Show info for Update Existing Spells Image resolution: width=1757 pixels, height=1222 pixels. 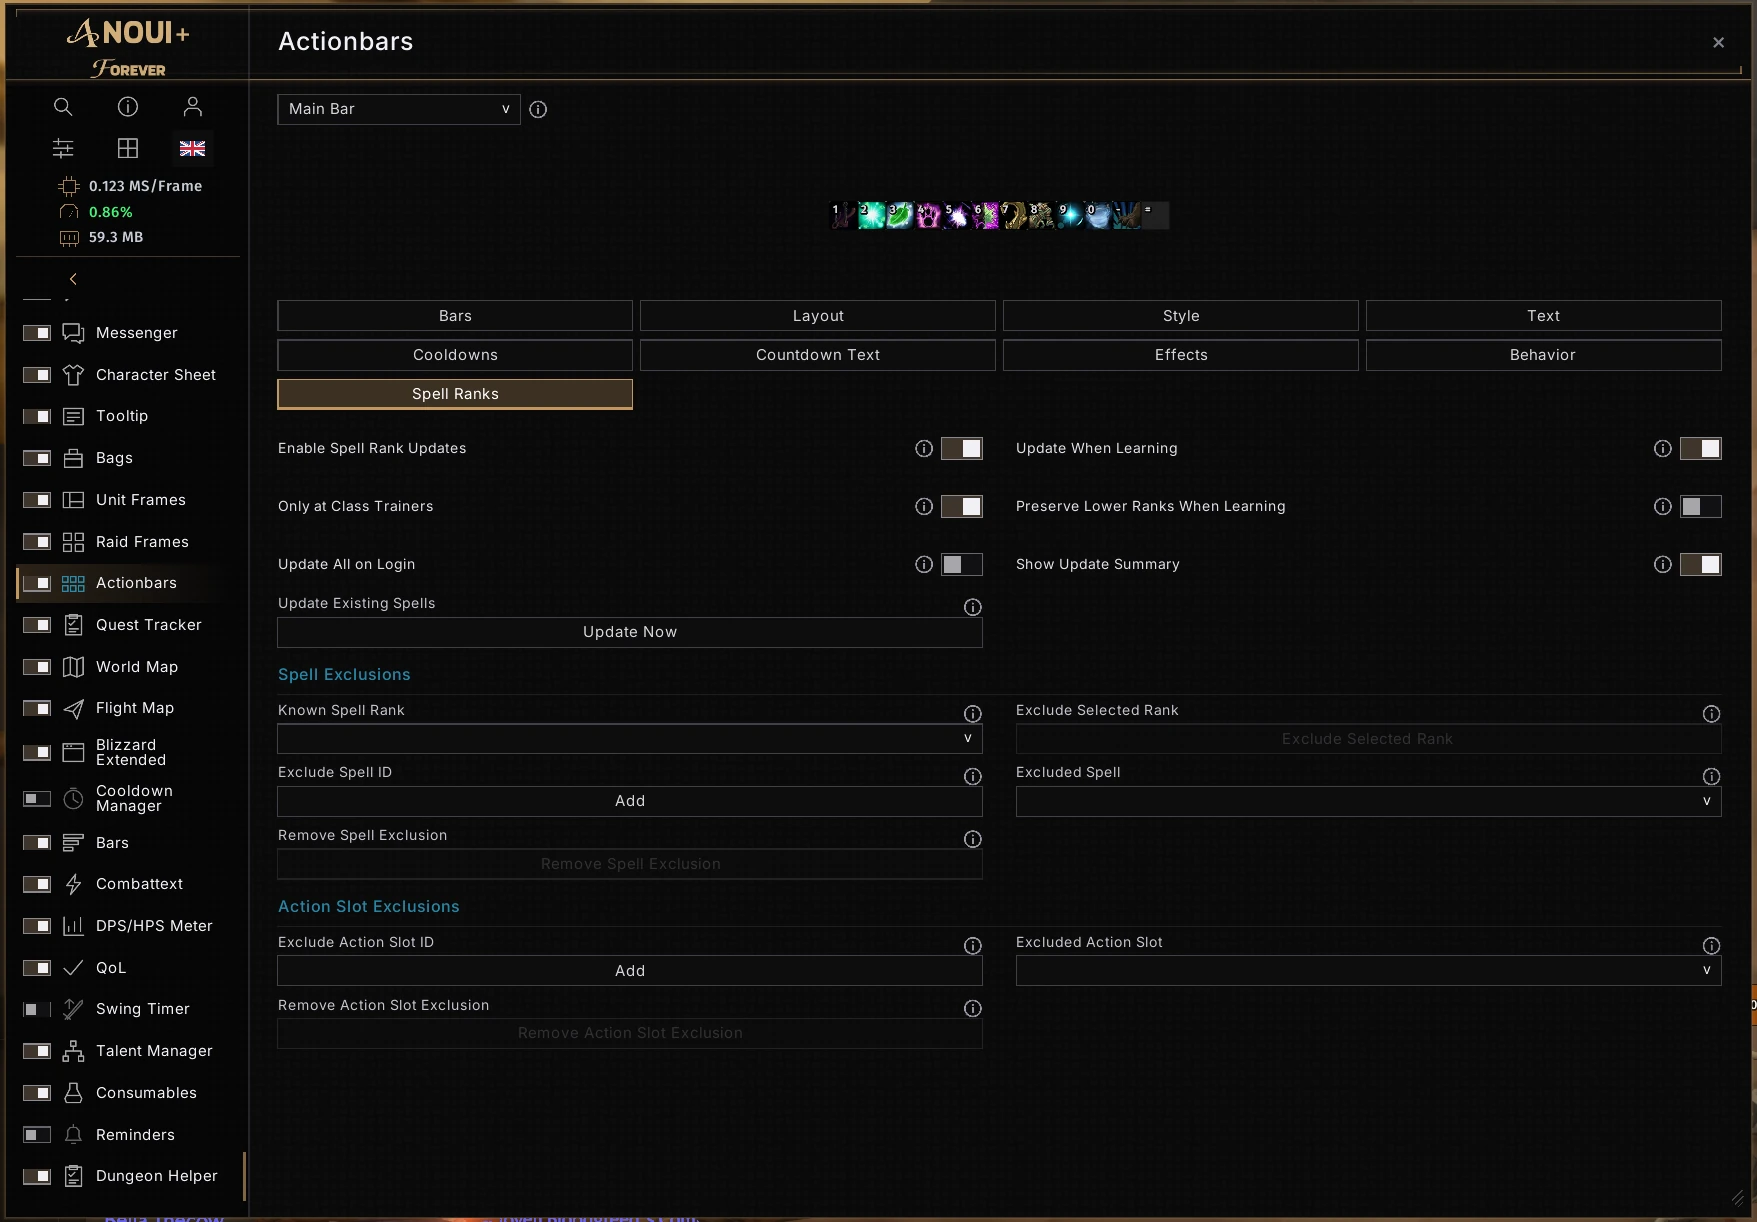coord(972,607)
